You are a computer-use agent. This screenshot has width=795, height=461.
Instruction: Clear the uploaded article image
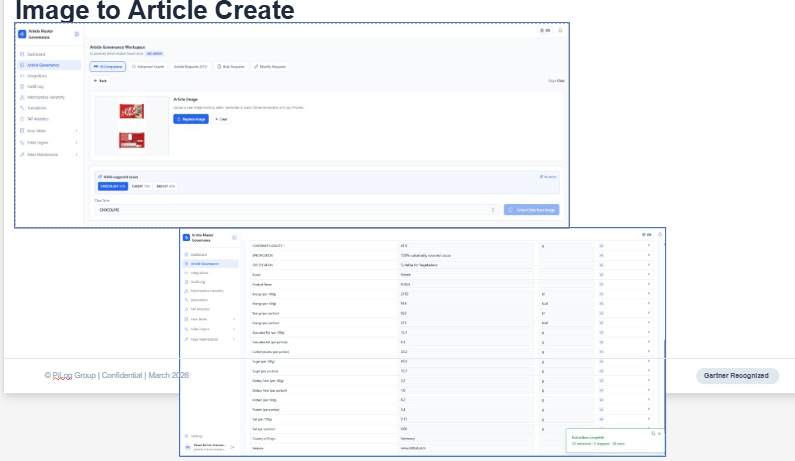221,119
